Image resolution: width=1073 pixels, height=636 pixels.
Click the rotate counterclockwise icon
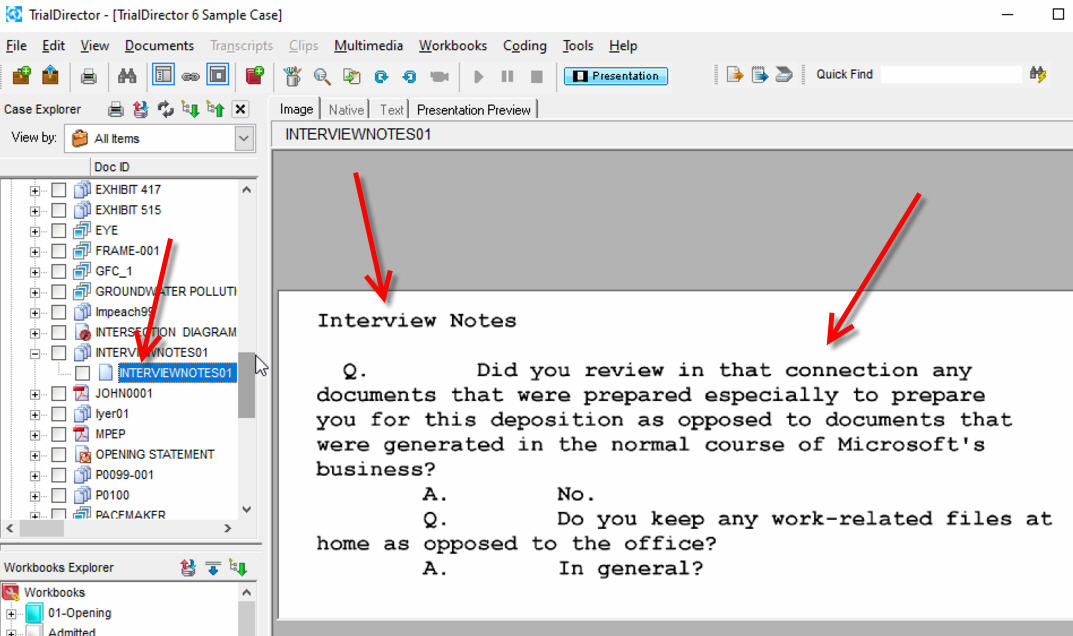(x=409, y=77)
